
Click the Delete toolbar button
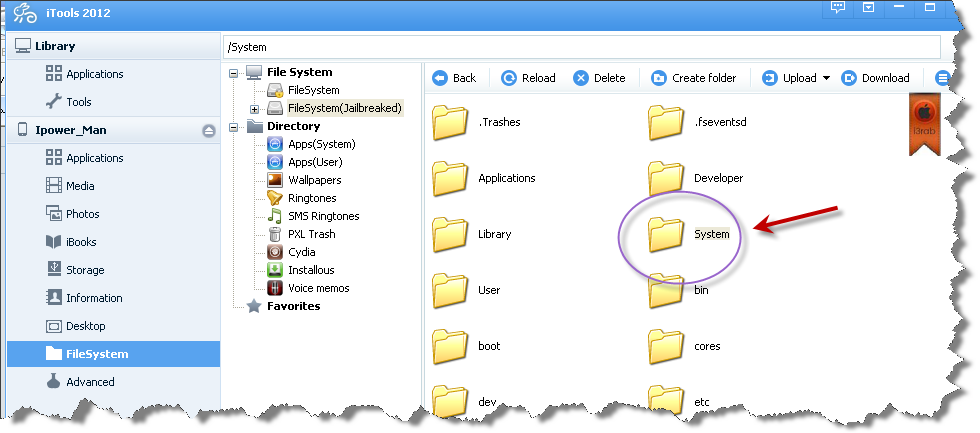pyautogui.click(x=599, y=78)
